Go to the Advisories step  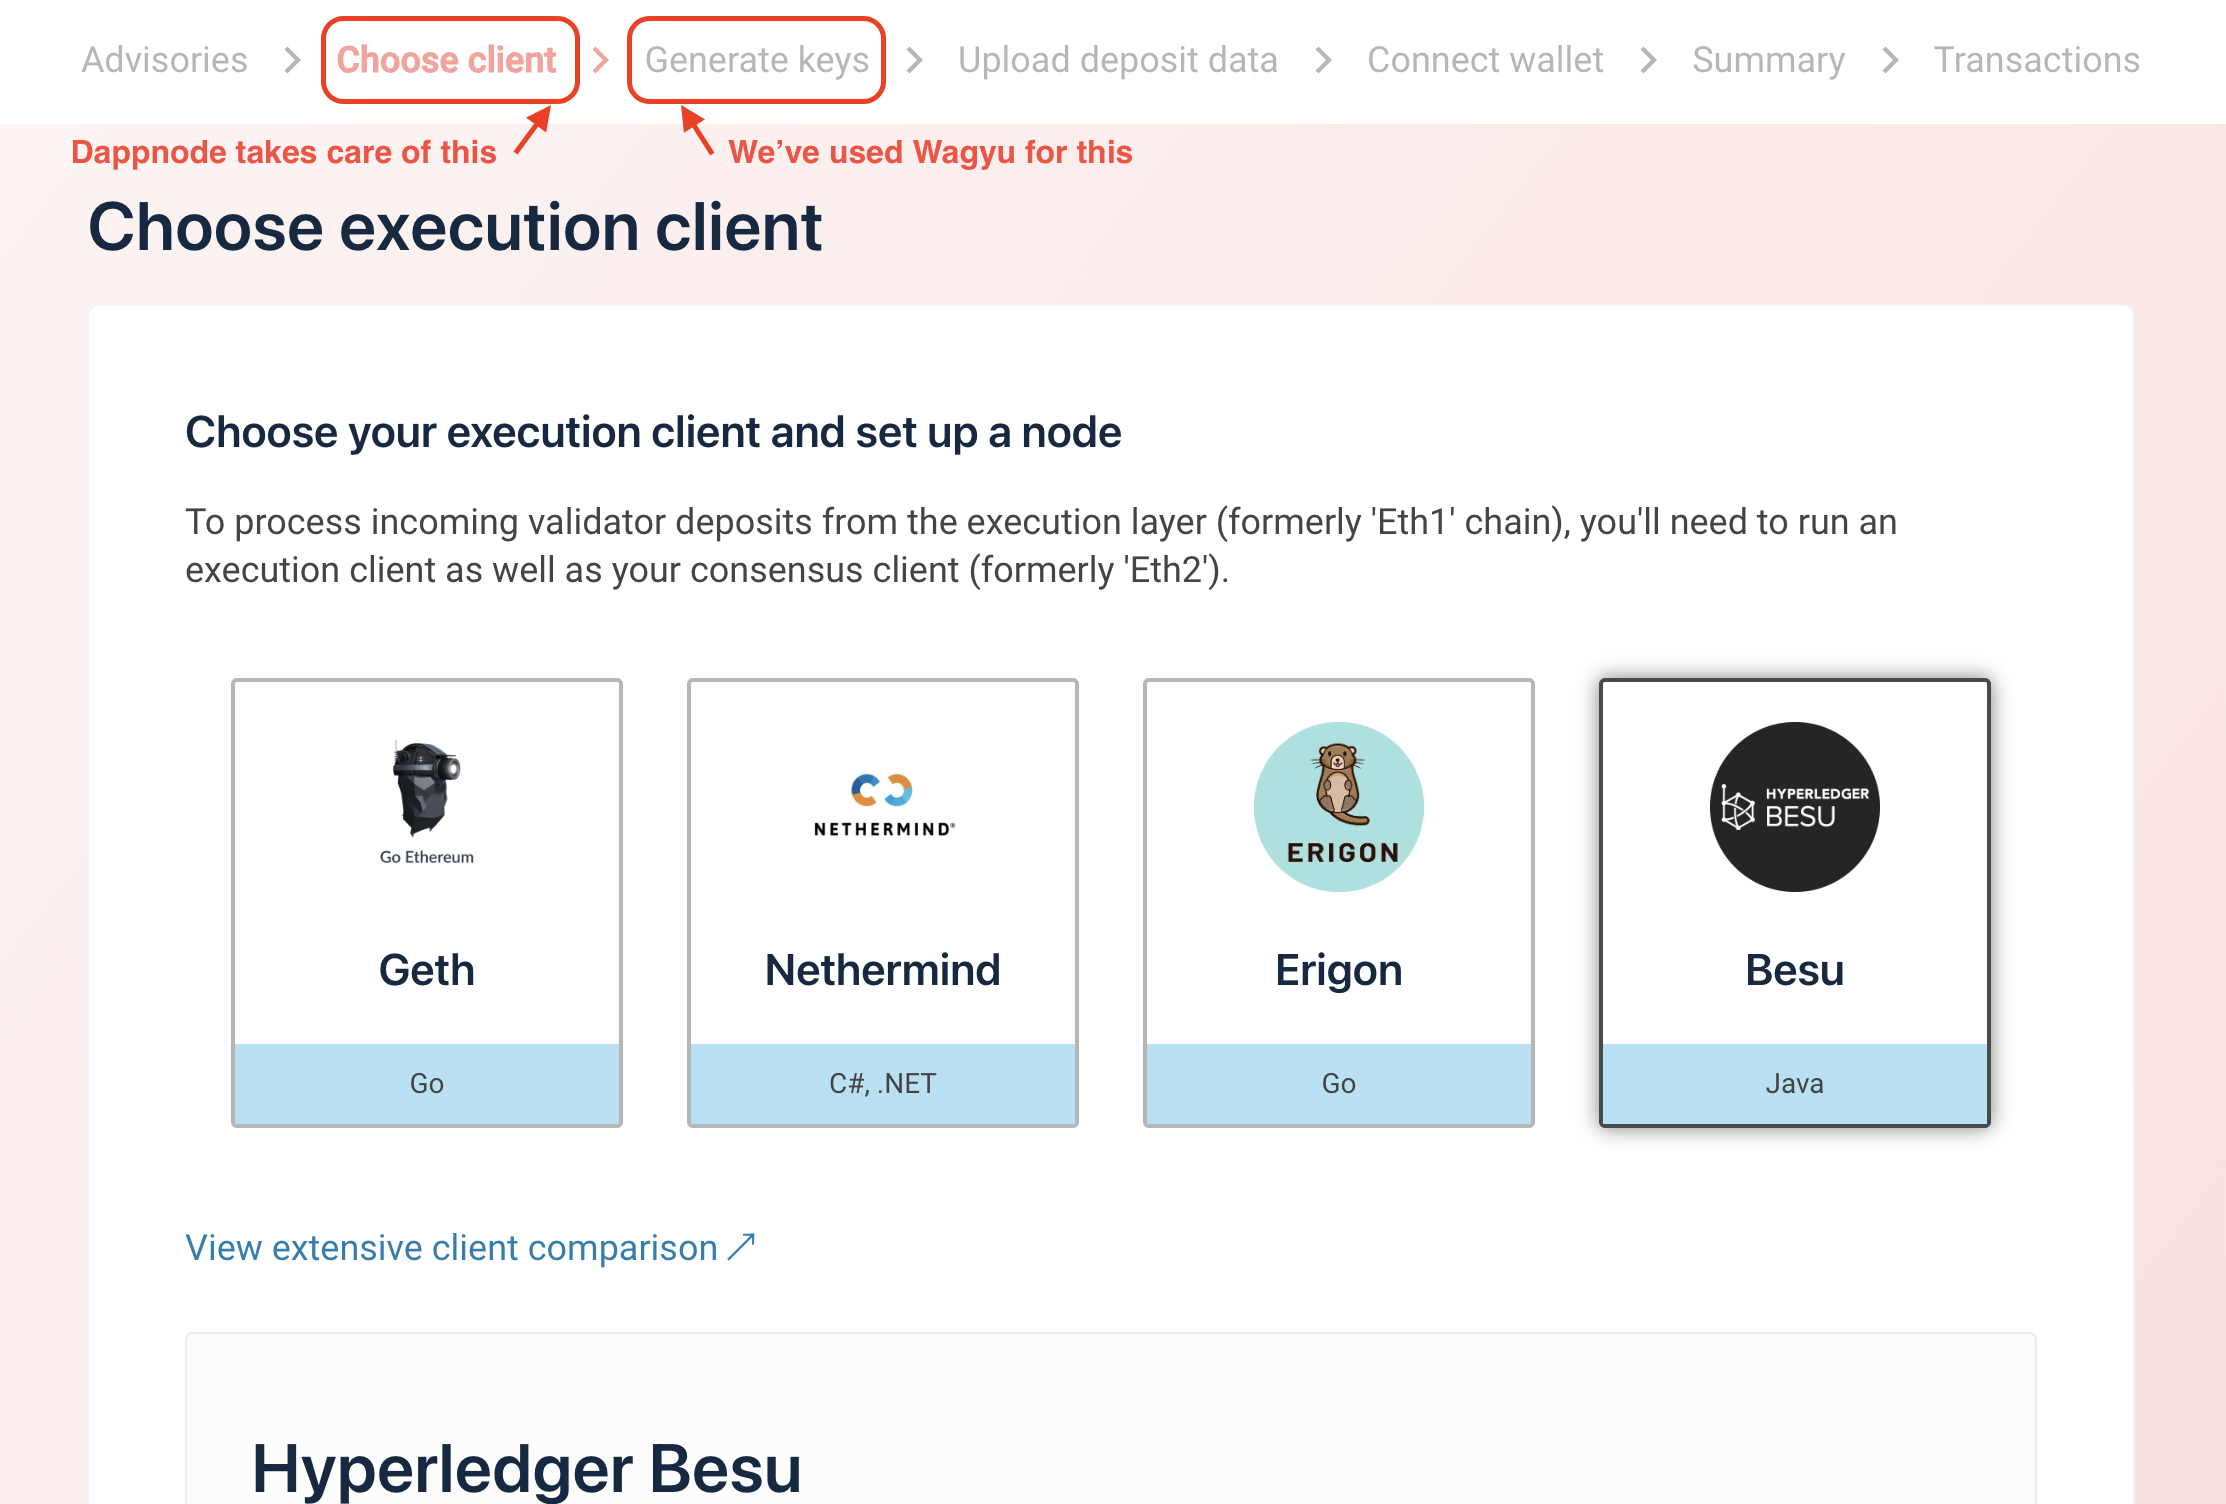(x=165, y=60)
